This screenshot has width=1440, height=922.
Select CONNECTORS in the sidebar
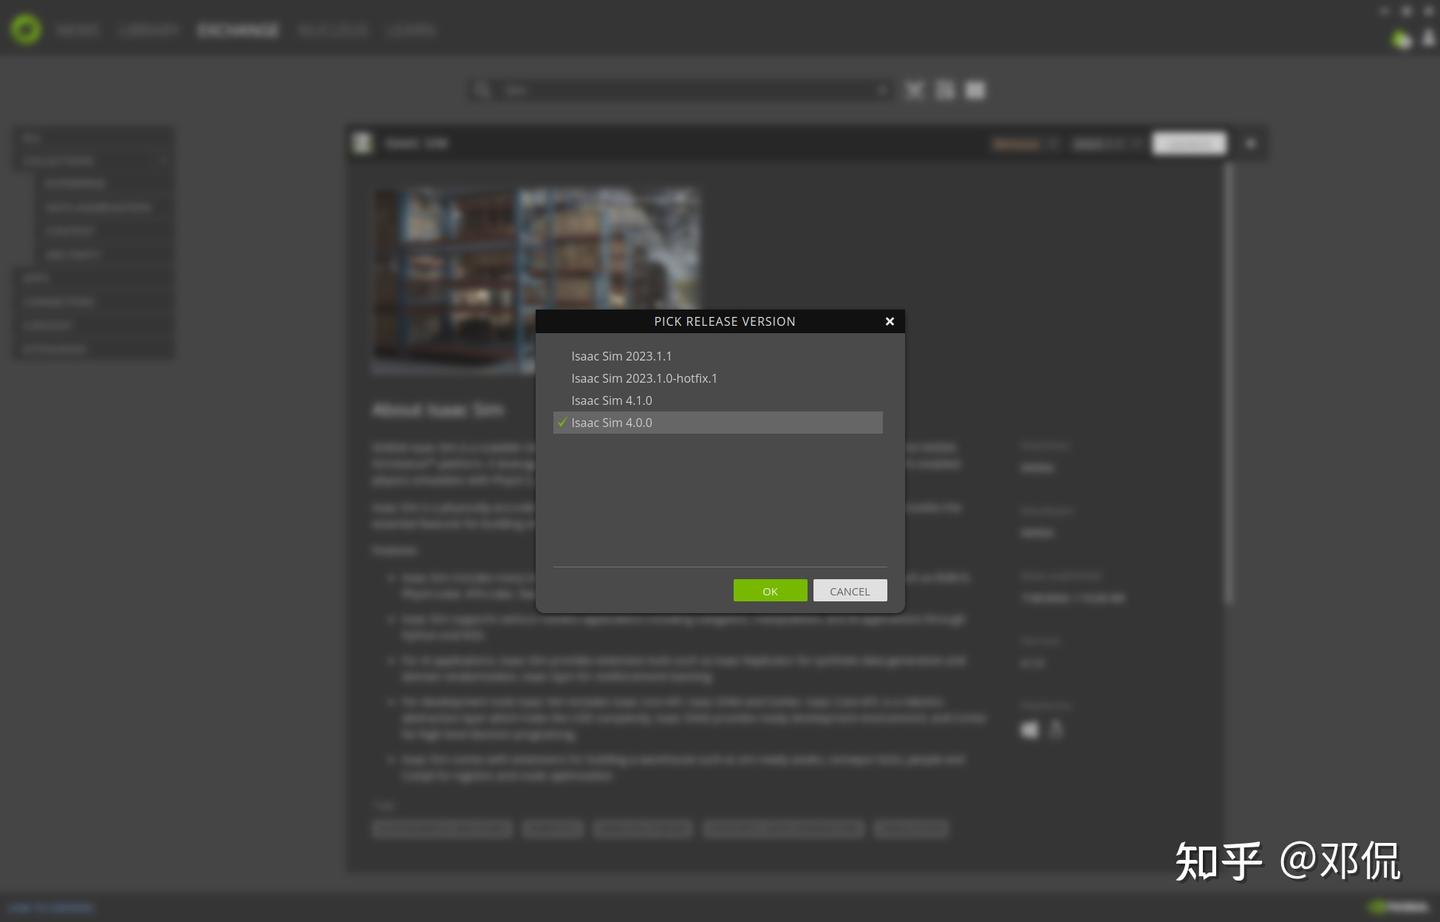[93, 301]
